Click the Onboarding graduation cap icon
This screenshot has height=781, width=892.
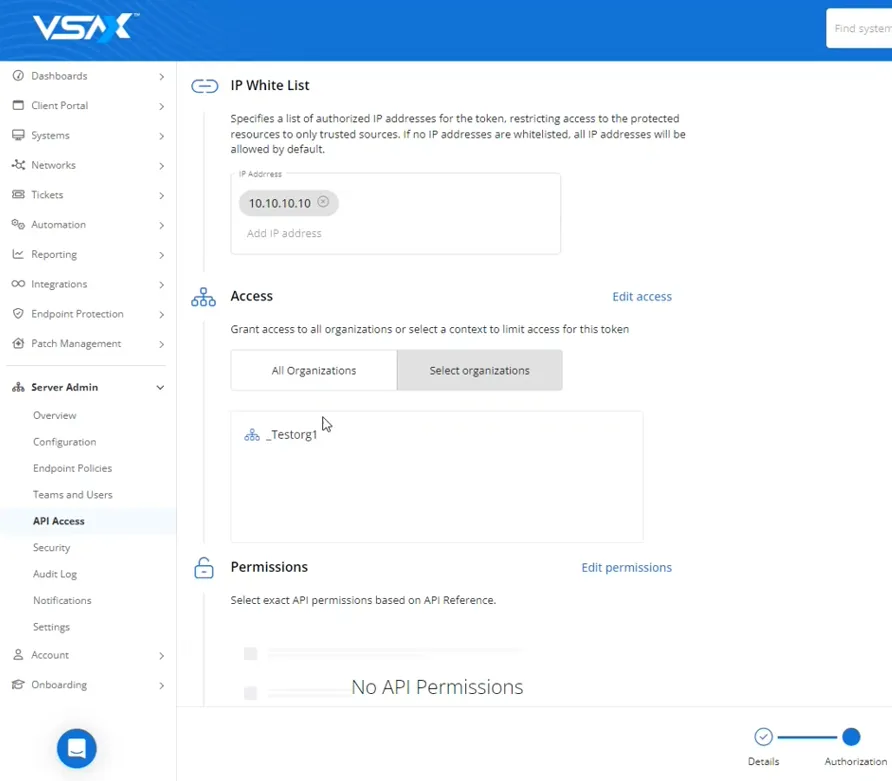point(18,685)
